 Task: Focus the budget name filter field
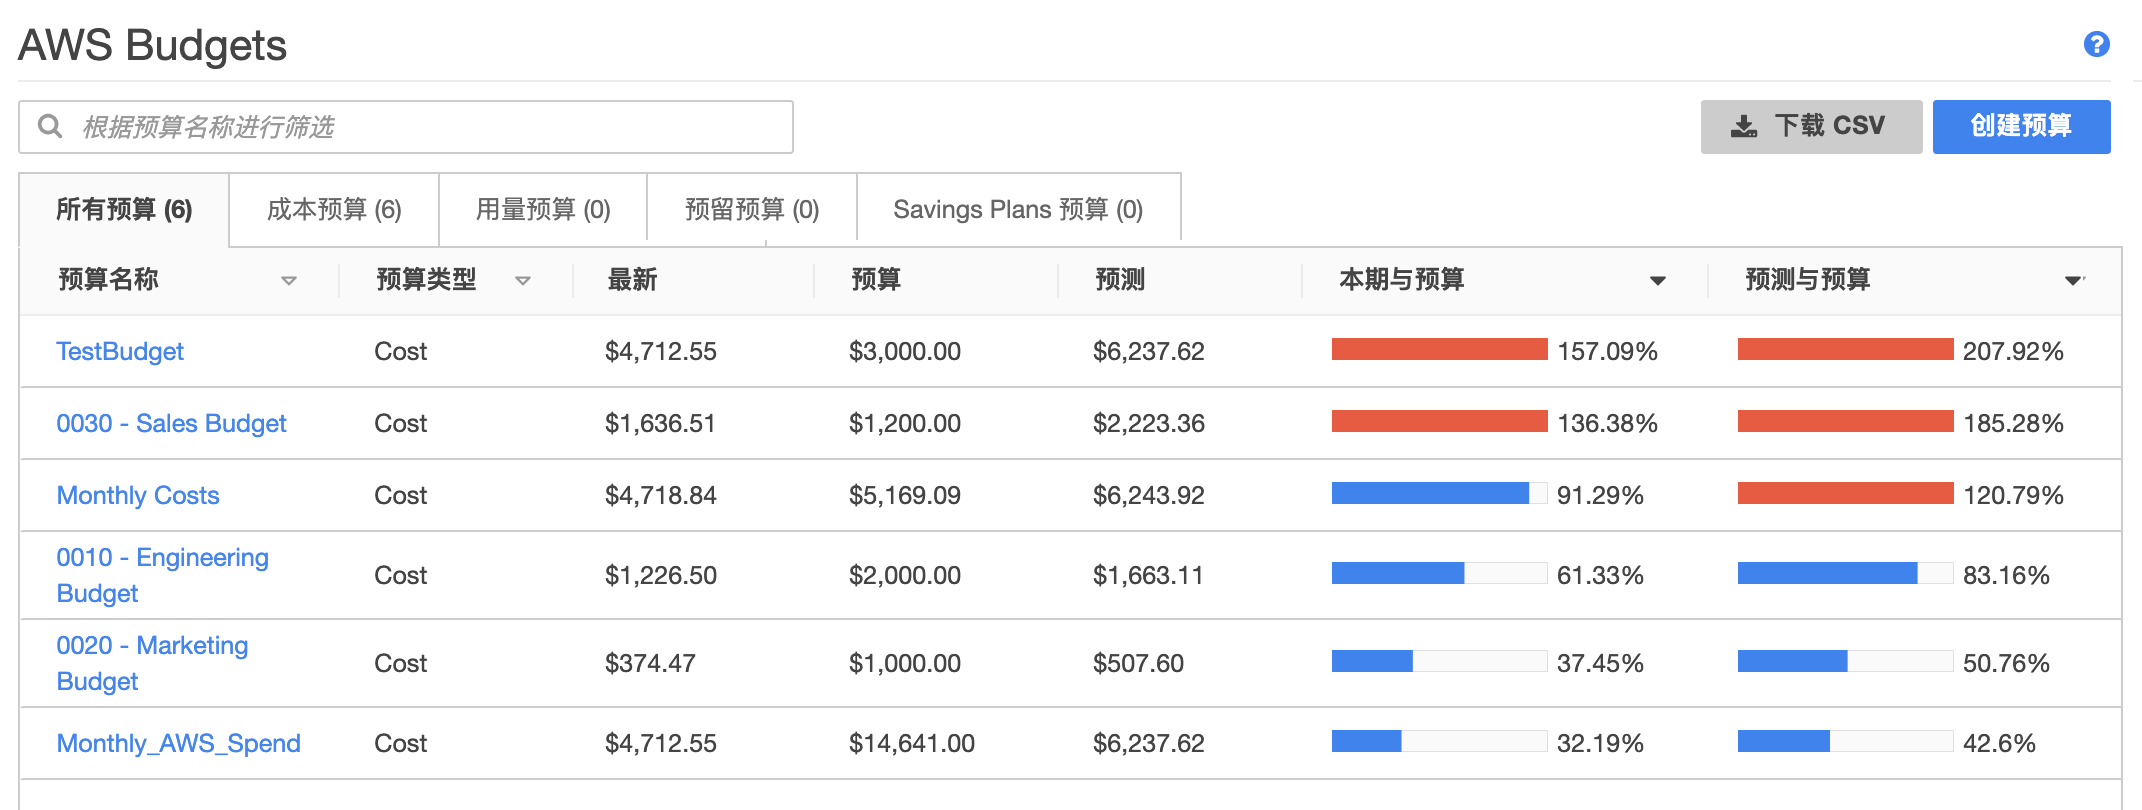pyautogui.click(x=406, y=127)
